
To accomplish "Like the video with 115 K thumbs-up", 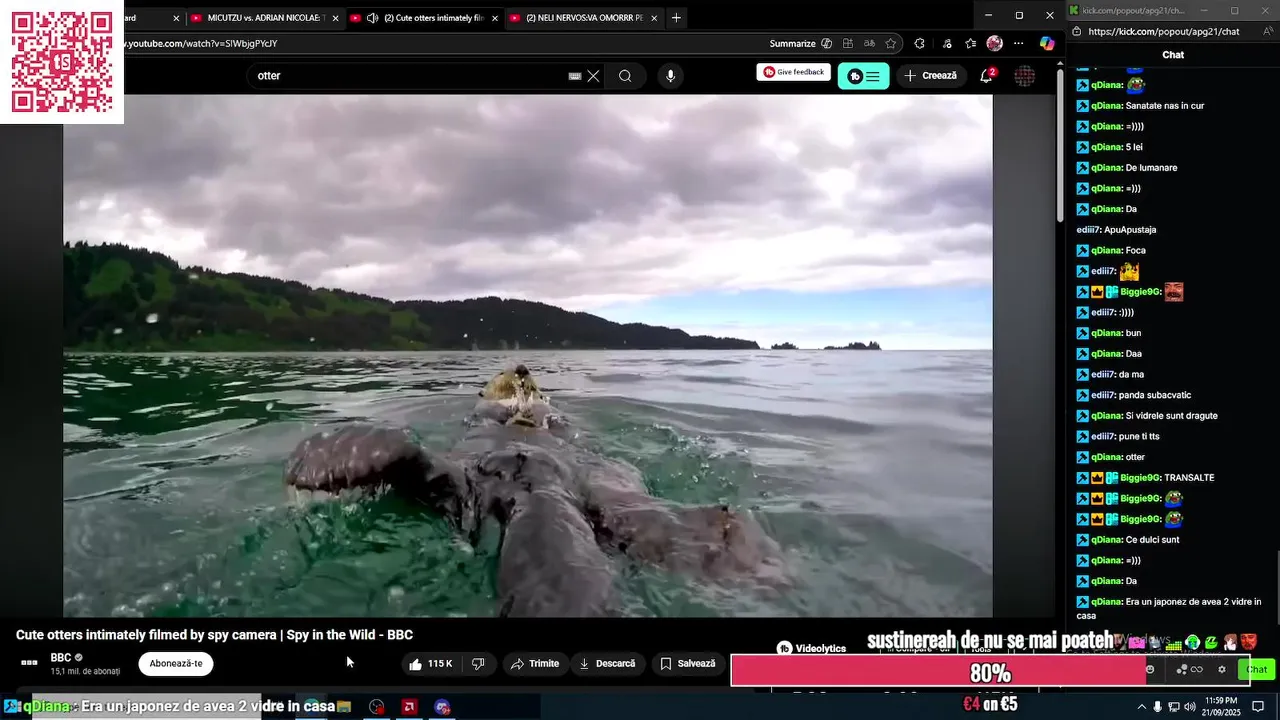I will click(429, 664).
